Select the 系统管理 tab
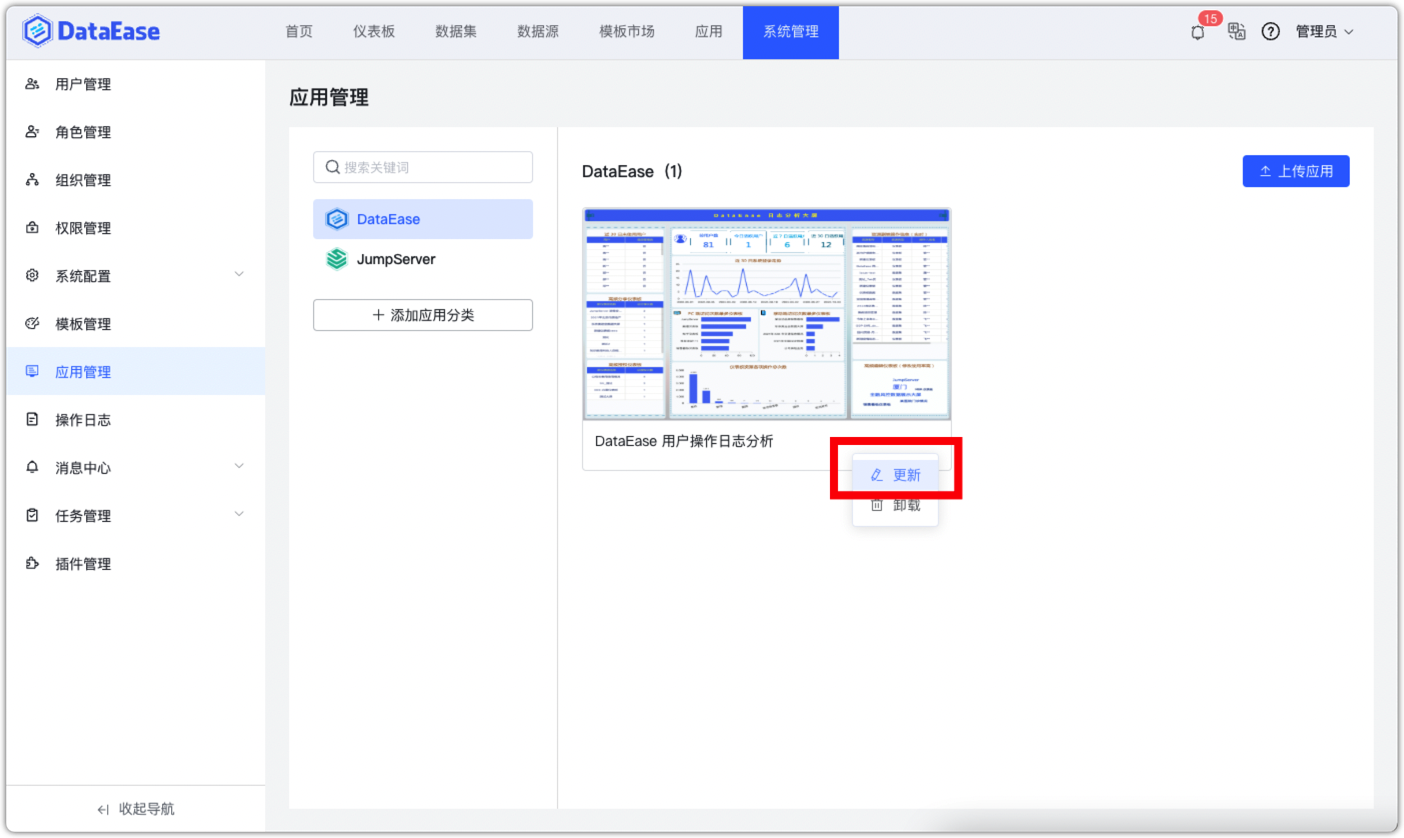 791,32
